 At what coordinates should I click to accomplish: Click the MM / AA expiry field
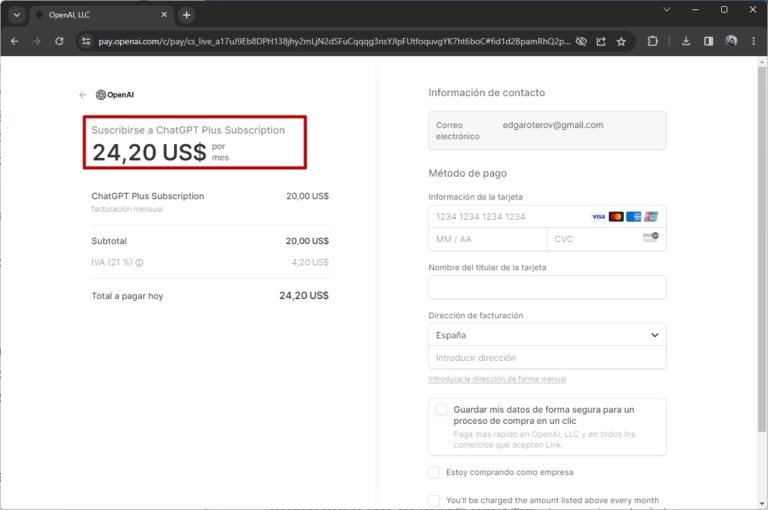coord(487,239)
